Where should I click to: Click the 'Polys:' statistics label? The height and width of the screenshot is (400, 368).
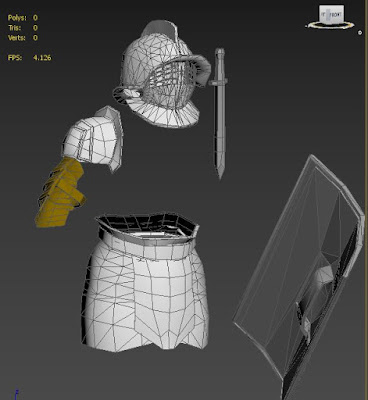[17, 18]
